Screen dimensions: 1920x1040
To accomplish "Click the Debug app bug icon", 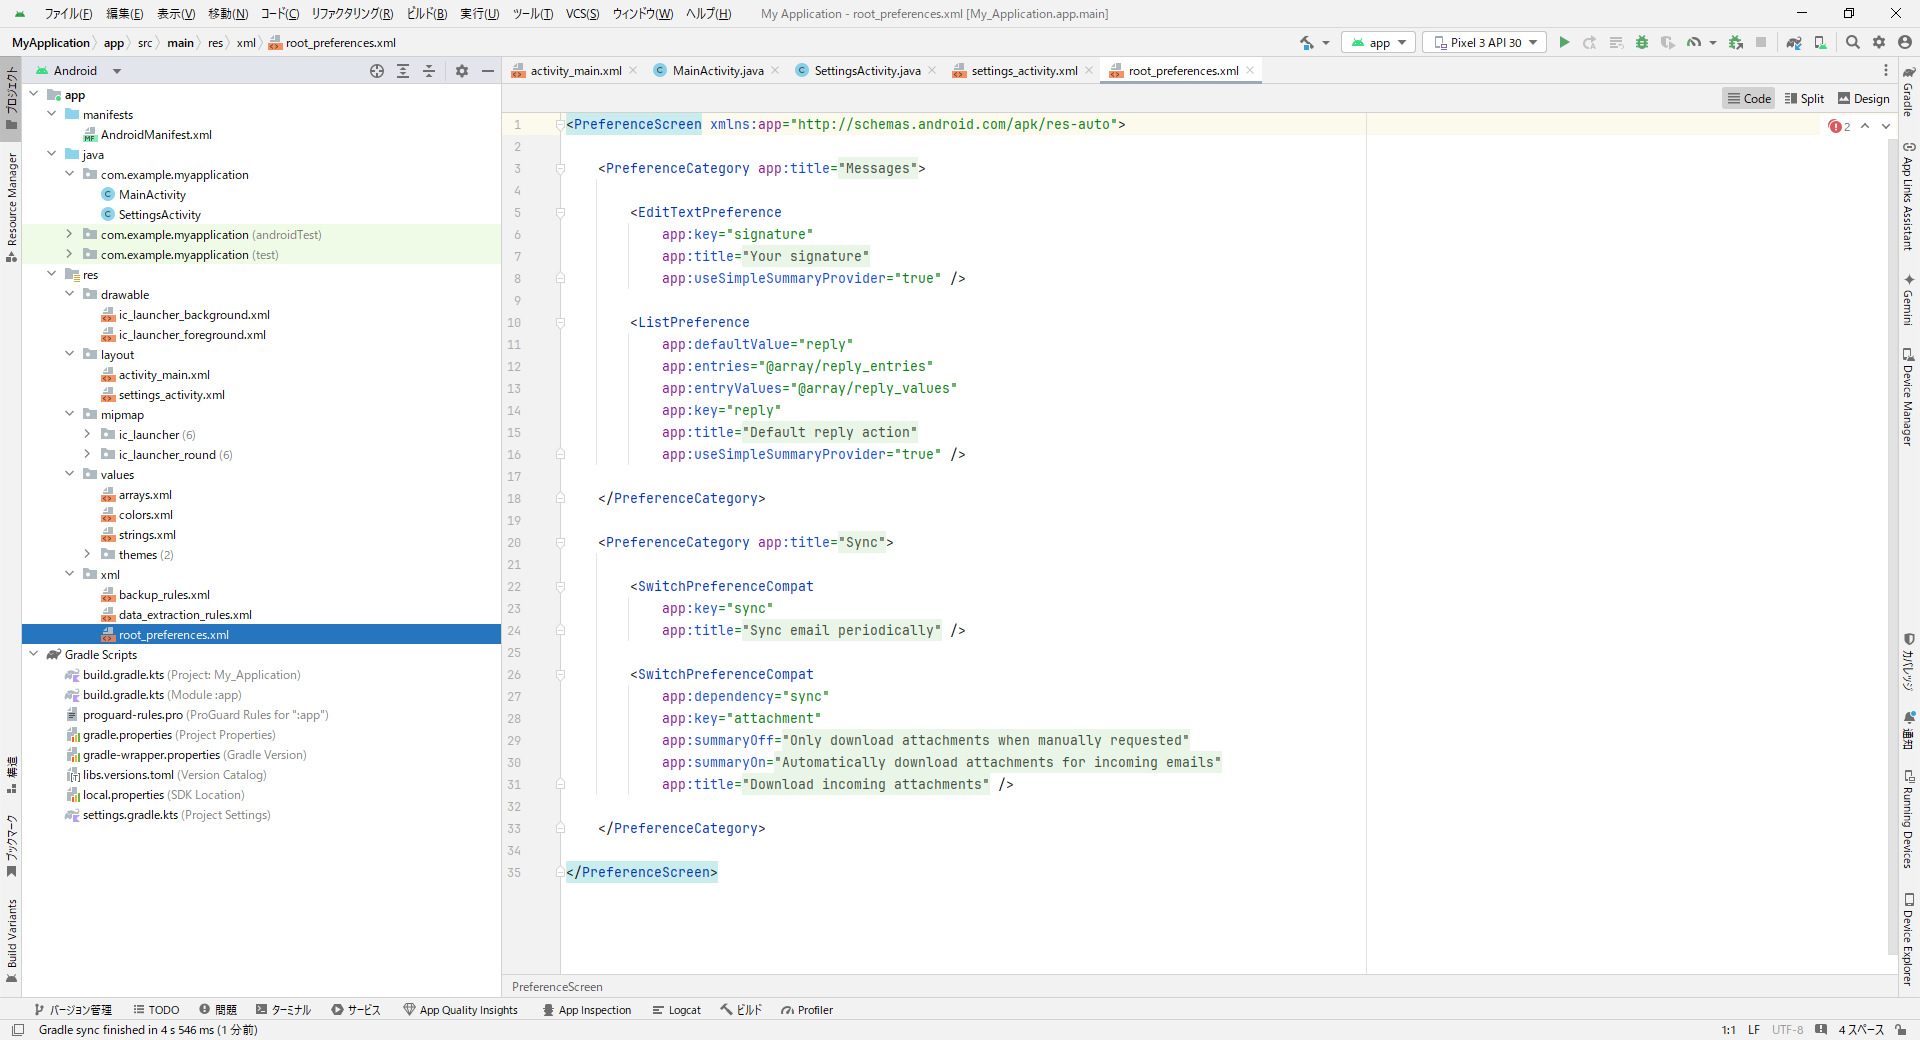I will 1642,42.
